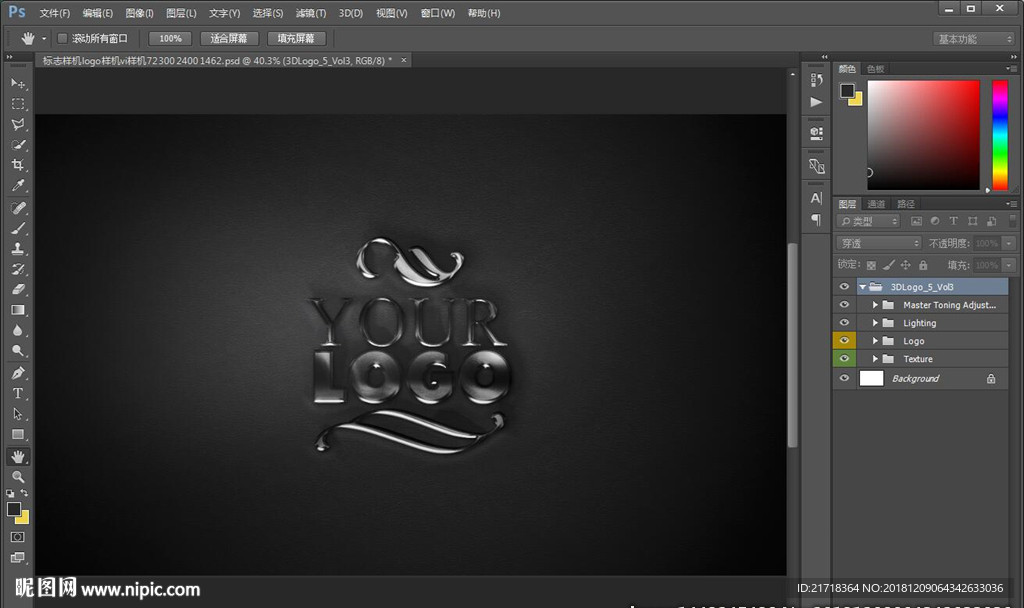The height and width of the screenshot is (608, 1024).
Task: Open the workspace switcher dropdown
Action: (974, 39)
